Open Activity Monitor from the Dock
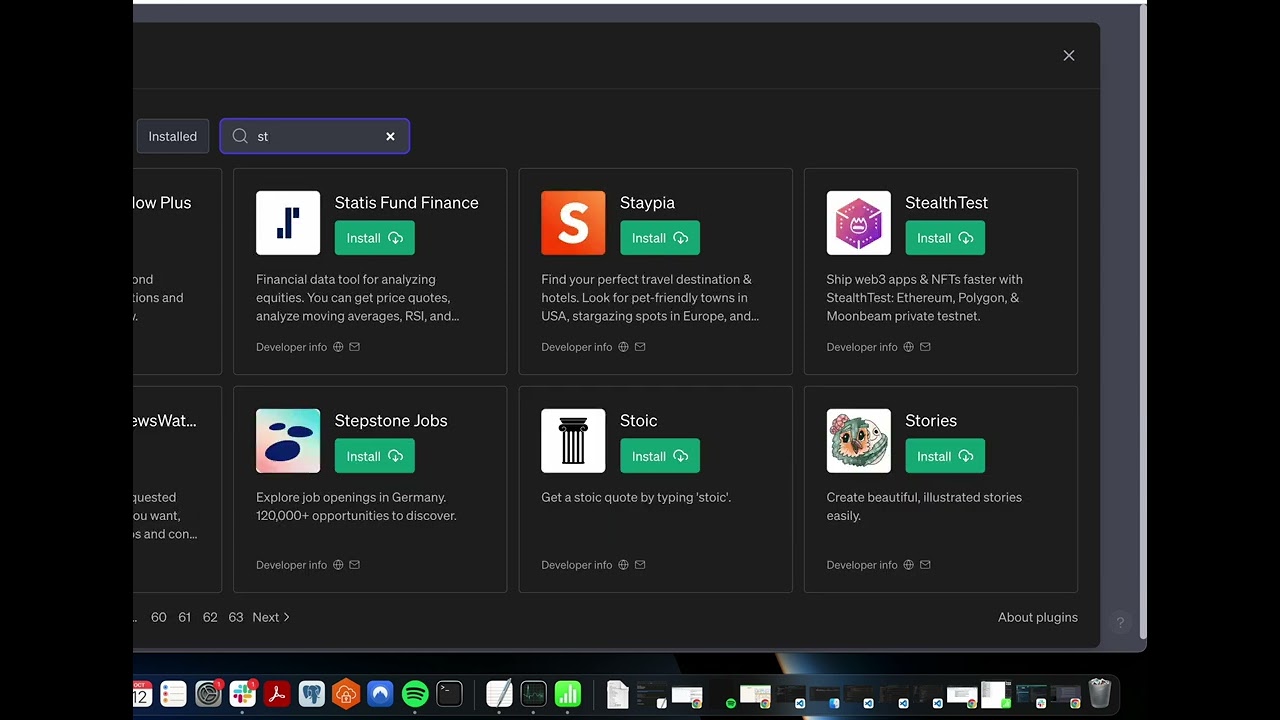Screen dimensions: 1280x720 coord(533,693)
